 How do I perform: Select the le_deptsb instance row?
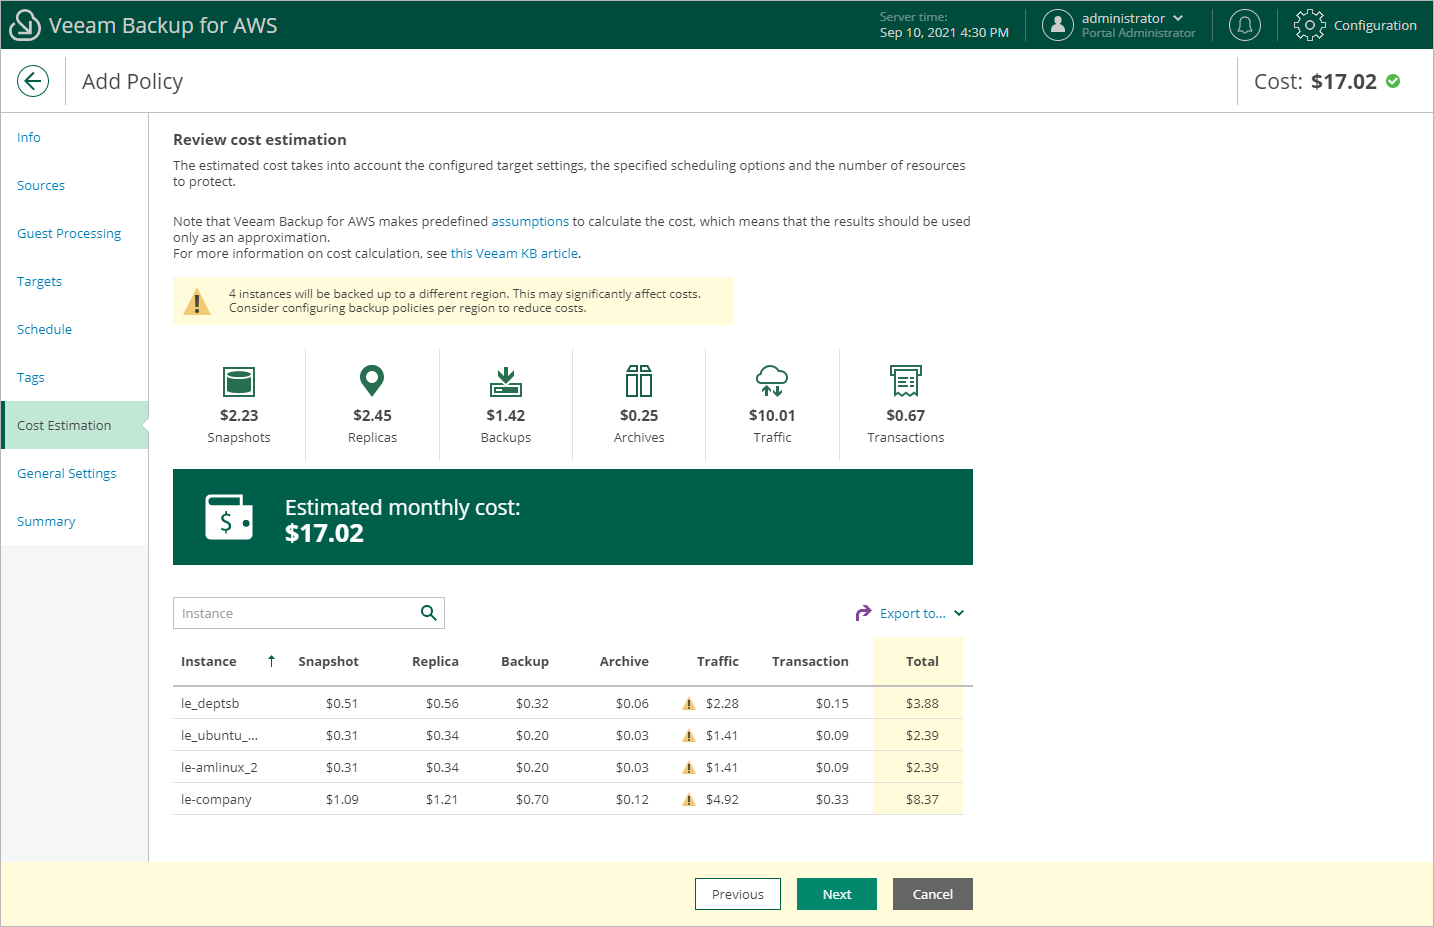568,703
